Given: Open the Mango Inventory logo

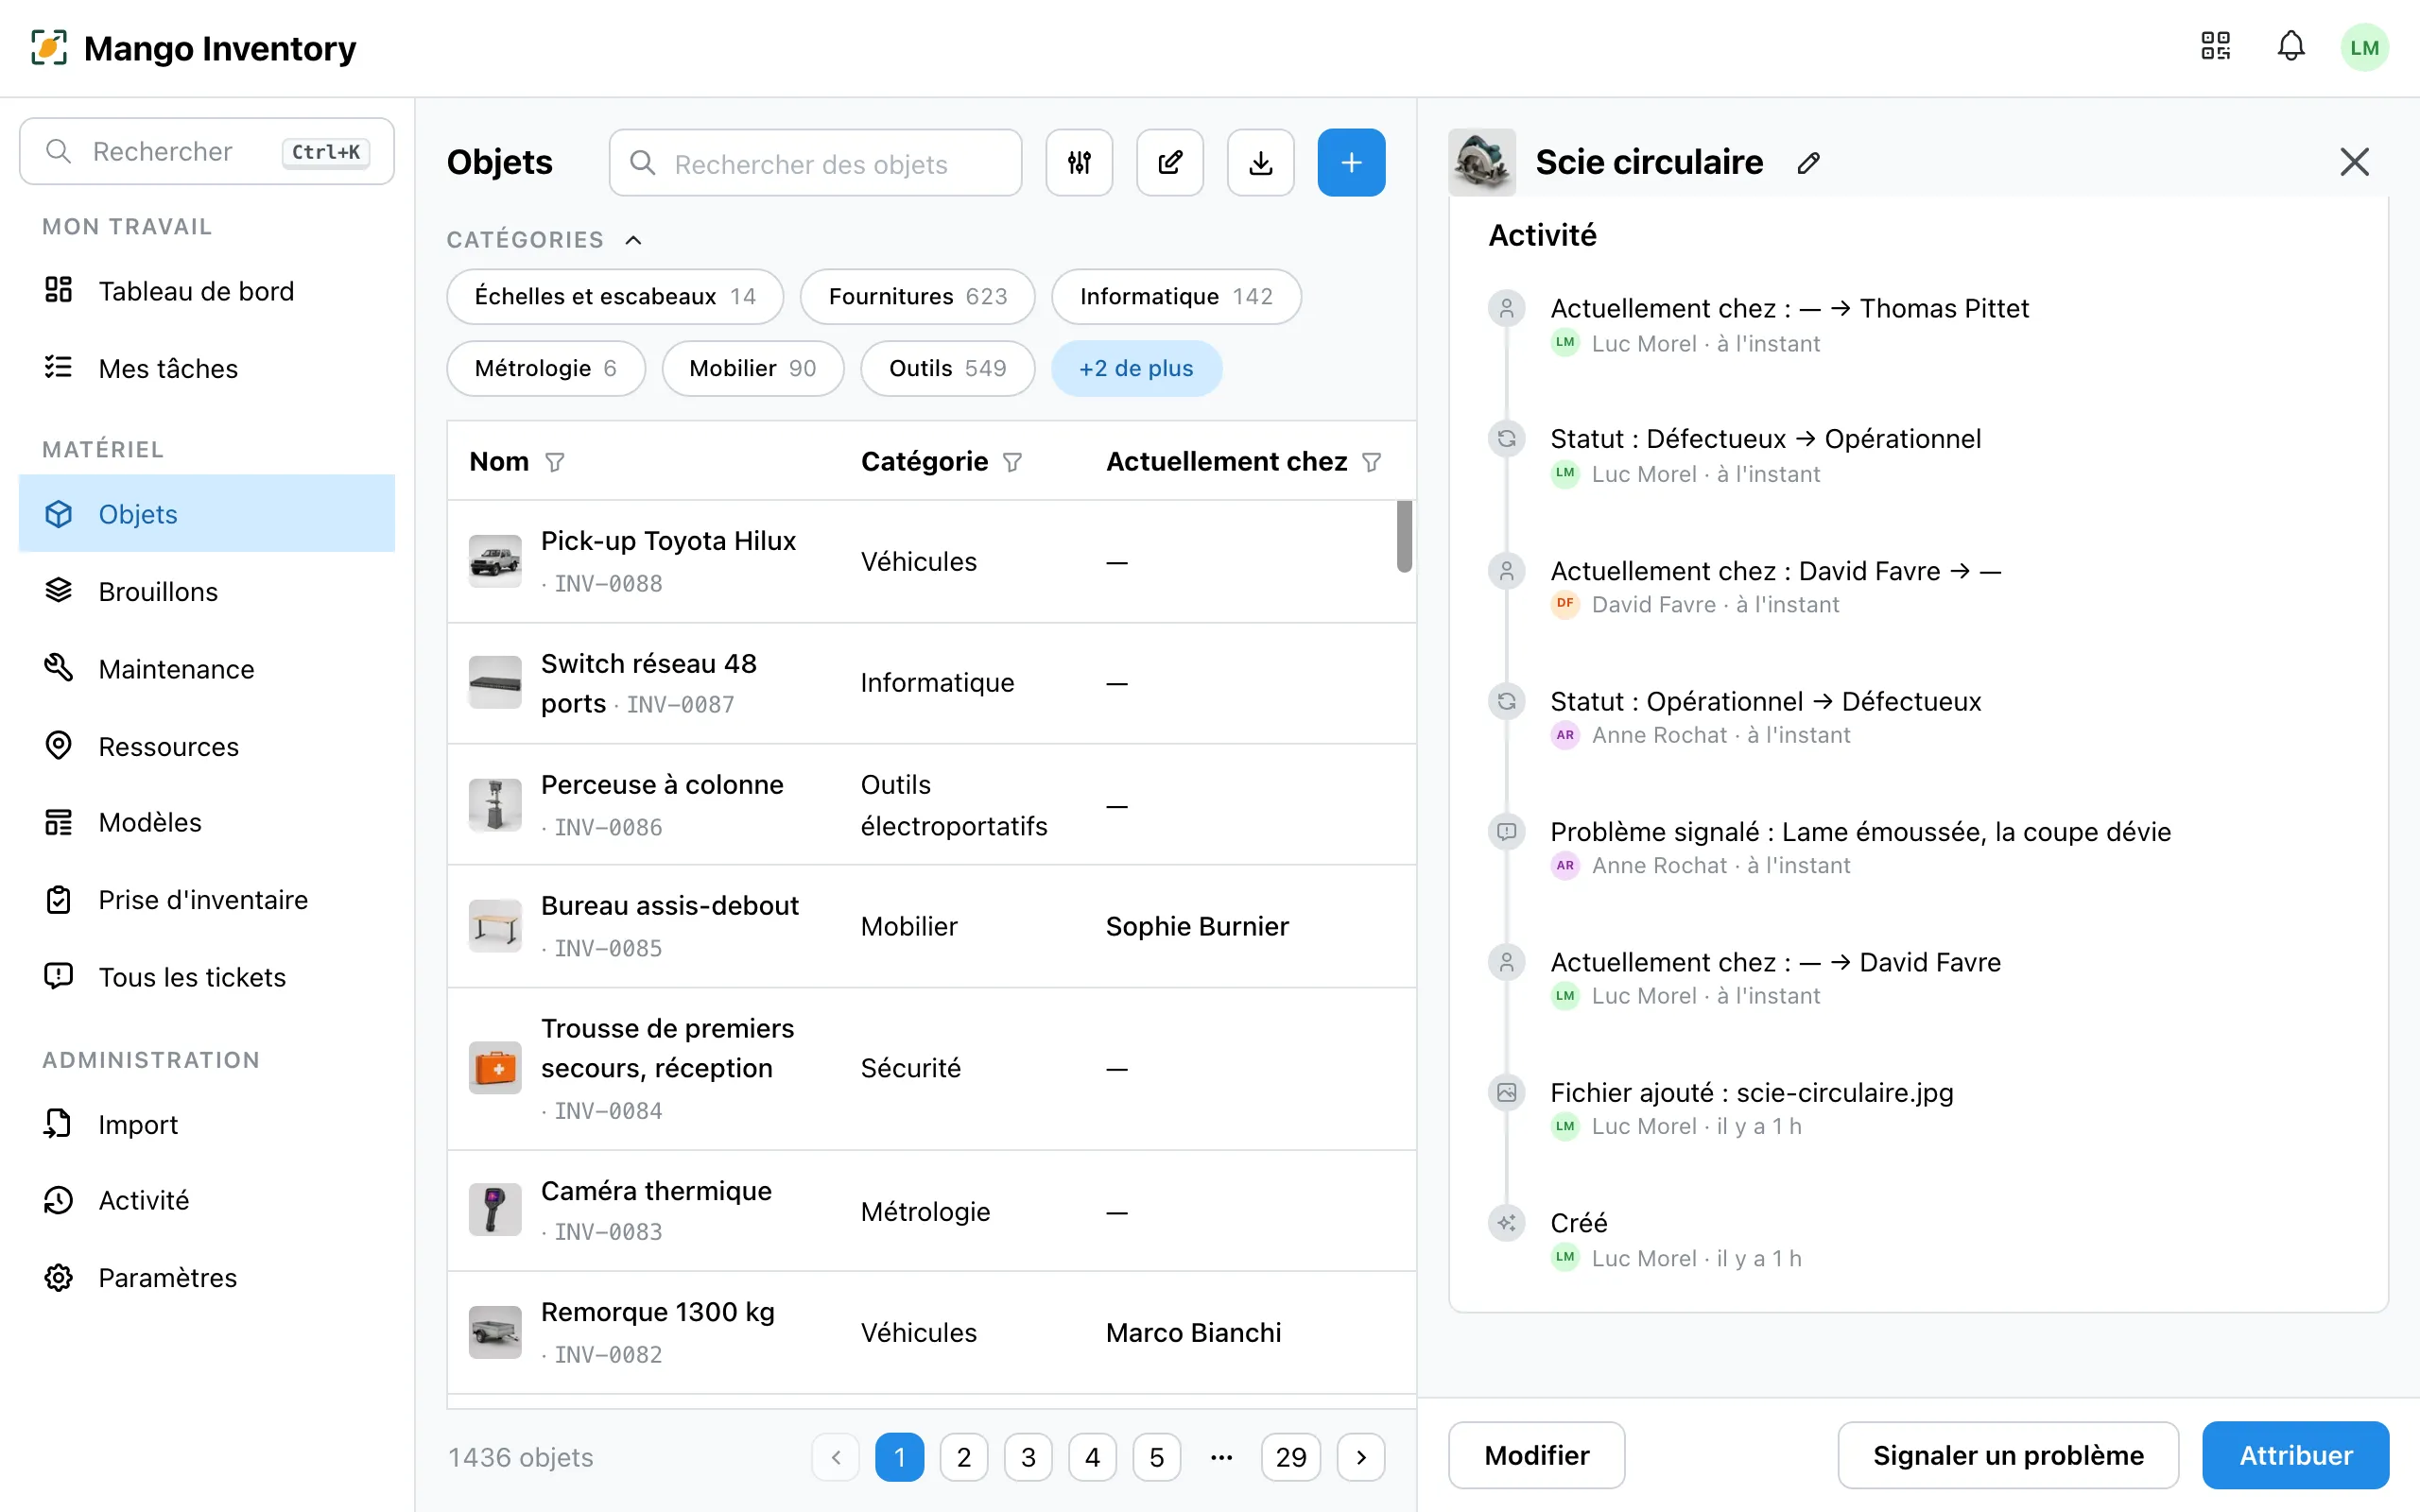Looking at the screenshot, I should (x=49, y=48).
